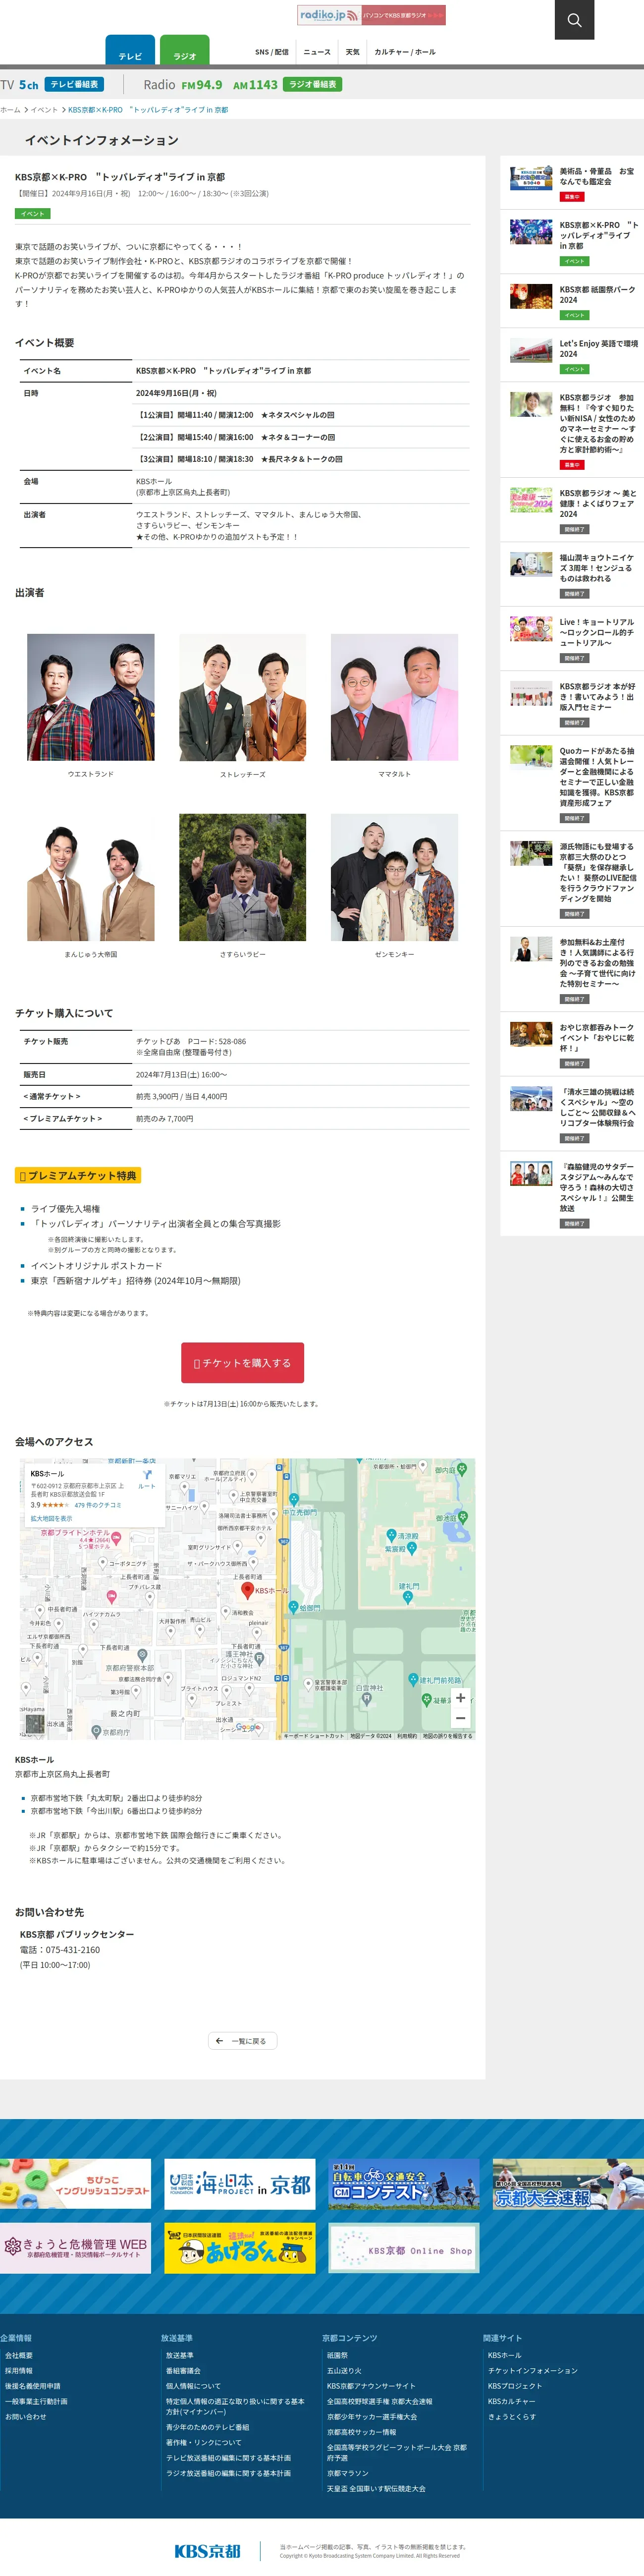
Task: Zoom out the map with minus button
Action: point(460,1718)
